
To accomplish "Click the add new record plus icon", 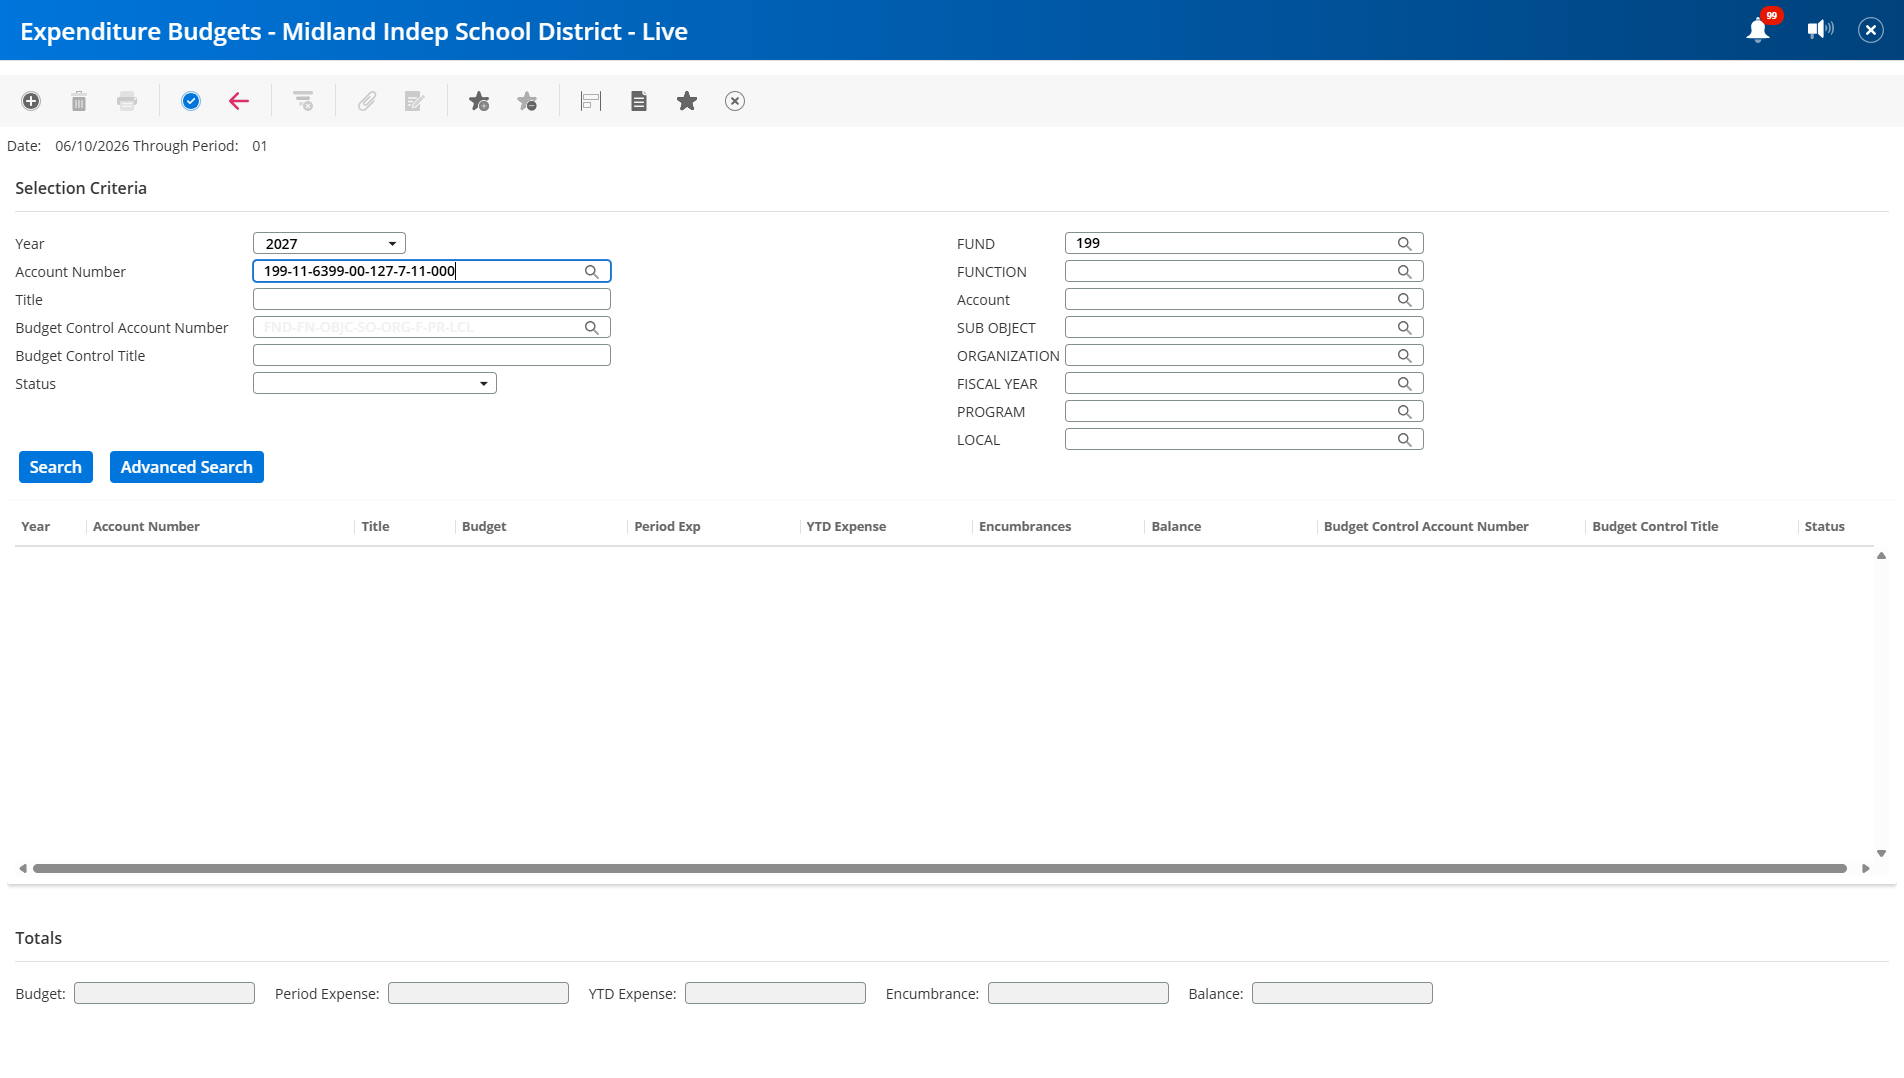I will click(31, 101).
